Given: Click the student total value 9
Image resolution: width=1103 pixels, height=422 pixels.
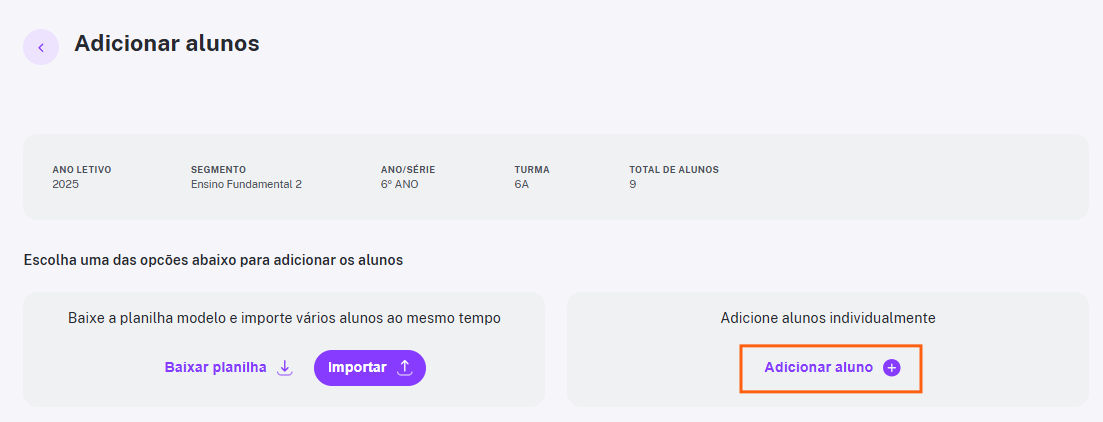Looking at the screenshot, I should point(632,185).
